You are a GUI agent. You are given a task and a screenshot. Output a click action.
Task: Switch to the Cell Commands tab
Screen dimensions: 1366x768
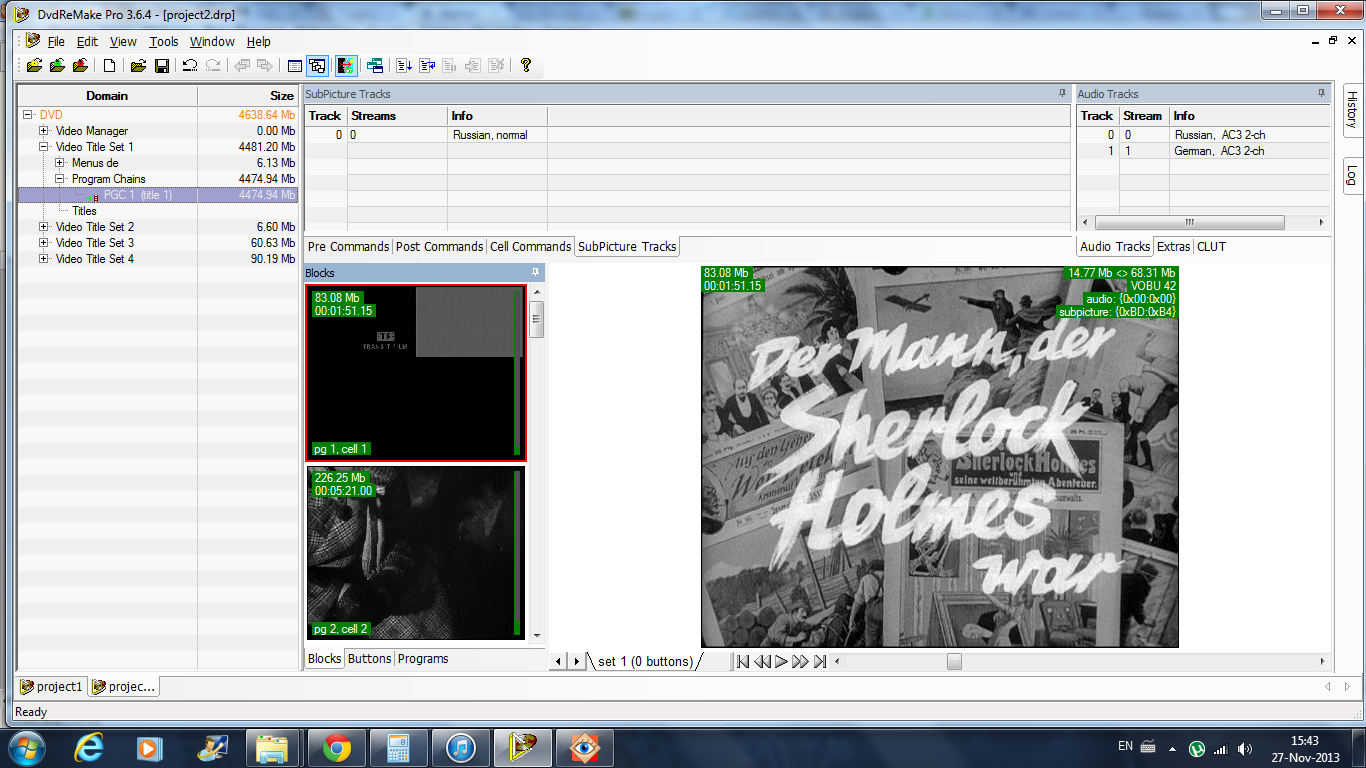530,247
